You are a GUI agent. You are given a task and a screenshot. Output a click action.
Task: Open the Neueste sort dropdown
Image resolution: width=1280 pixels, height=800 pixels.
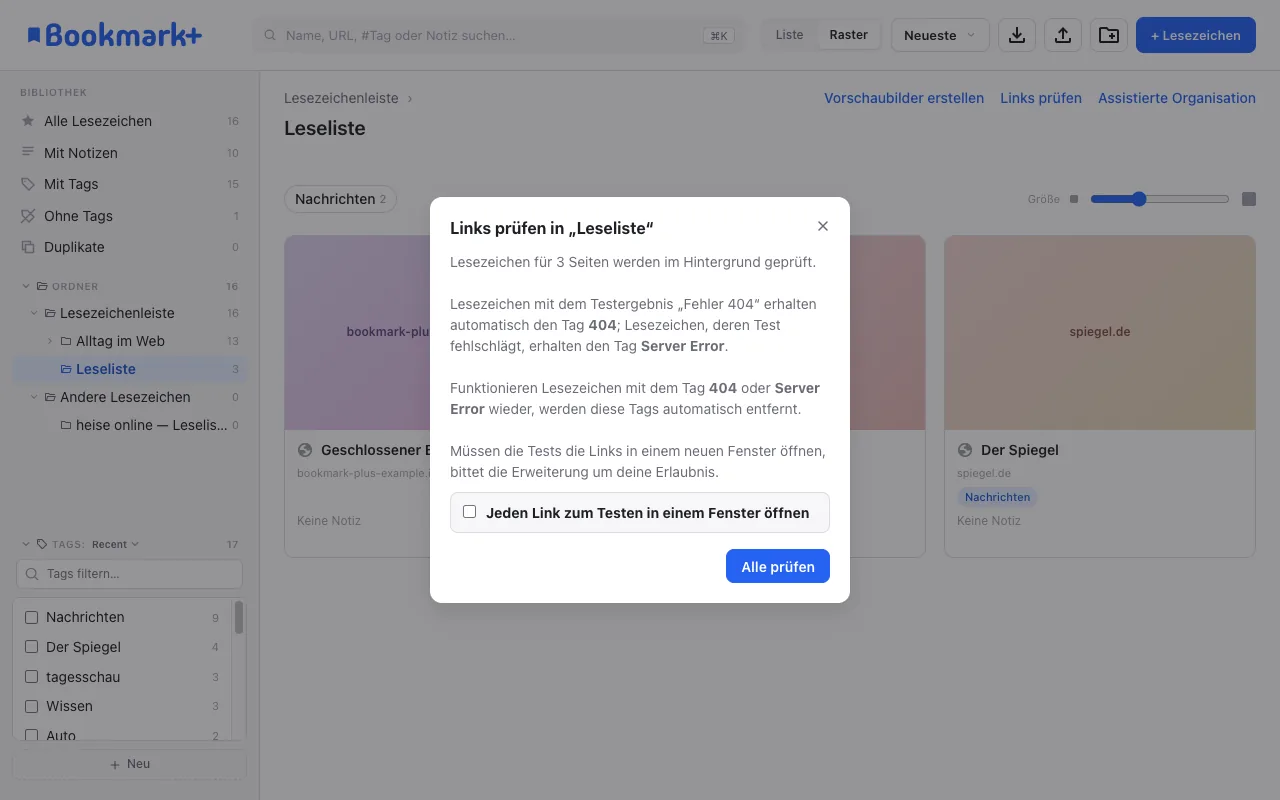[x=940, y=35]
